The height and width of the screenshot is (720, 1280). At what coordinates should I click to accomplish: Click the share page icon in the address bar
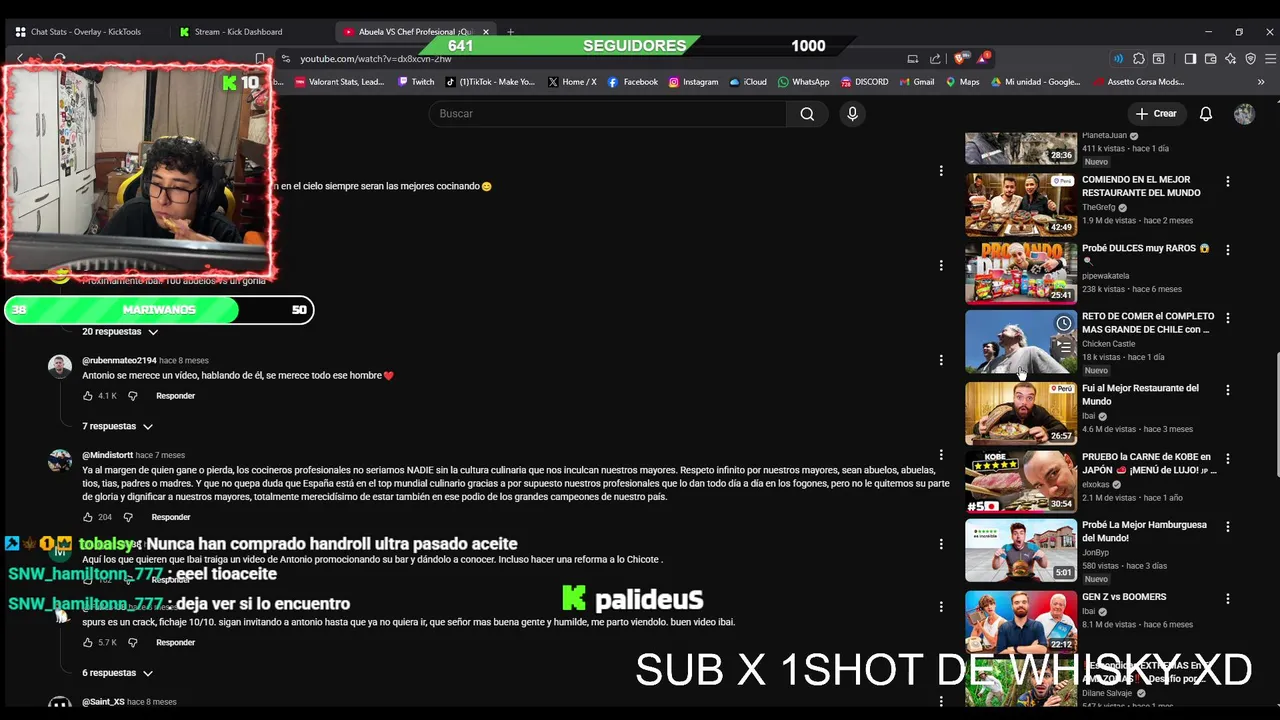pyautogui.click(x=935, y=59)
